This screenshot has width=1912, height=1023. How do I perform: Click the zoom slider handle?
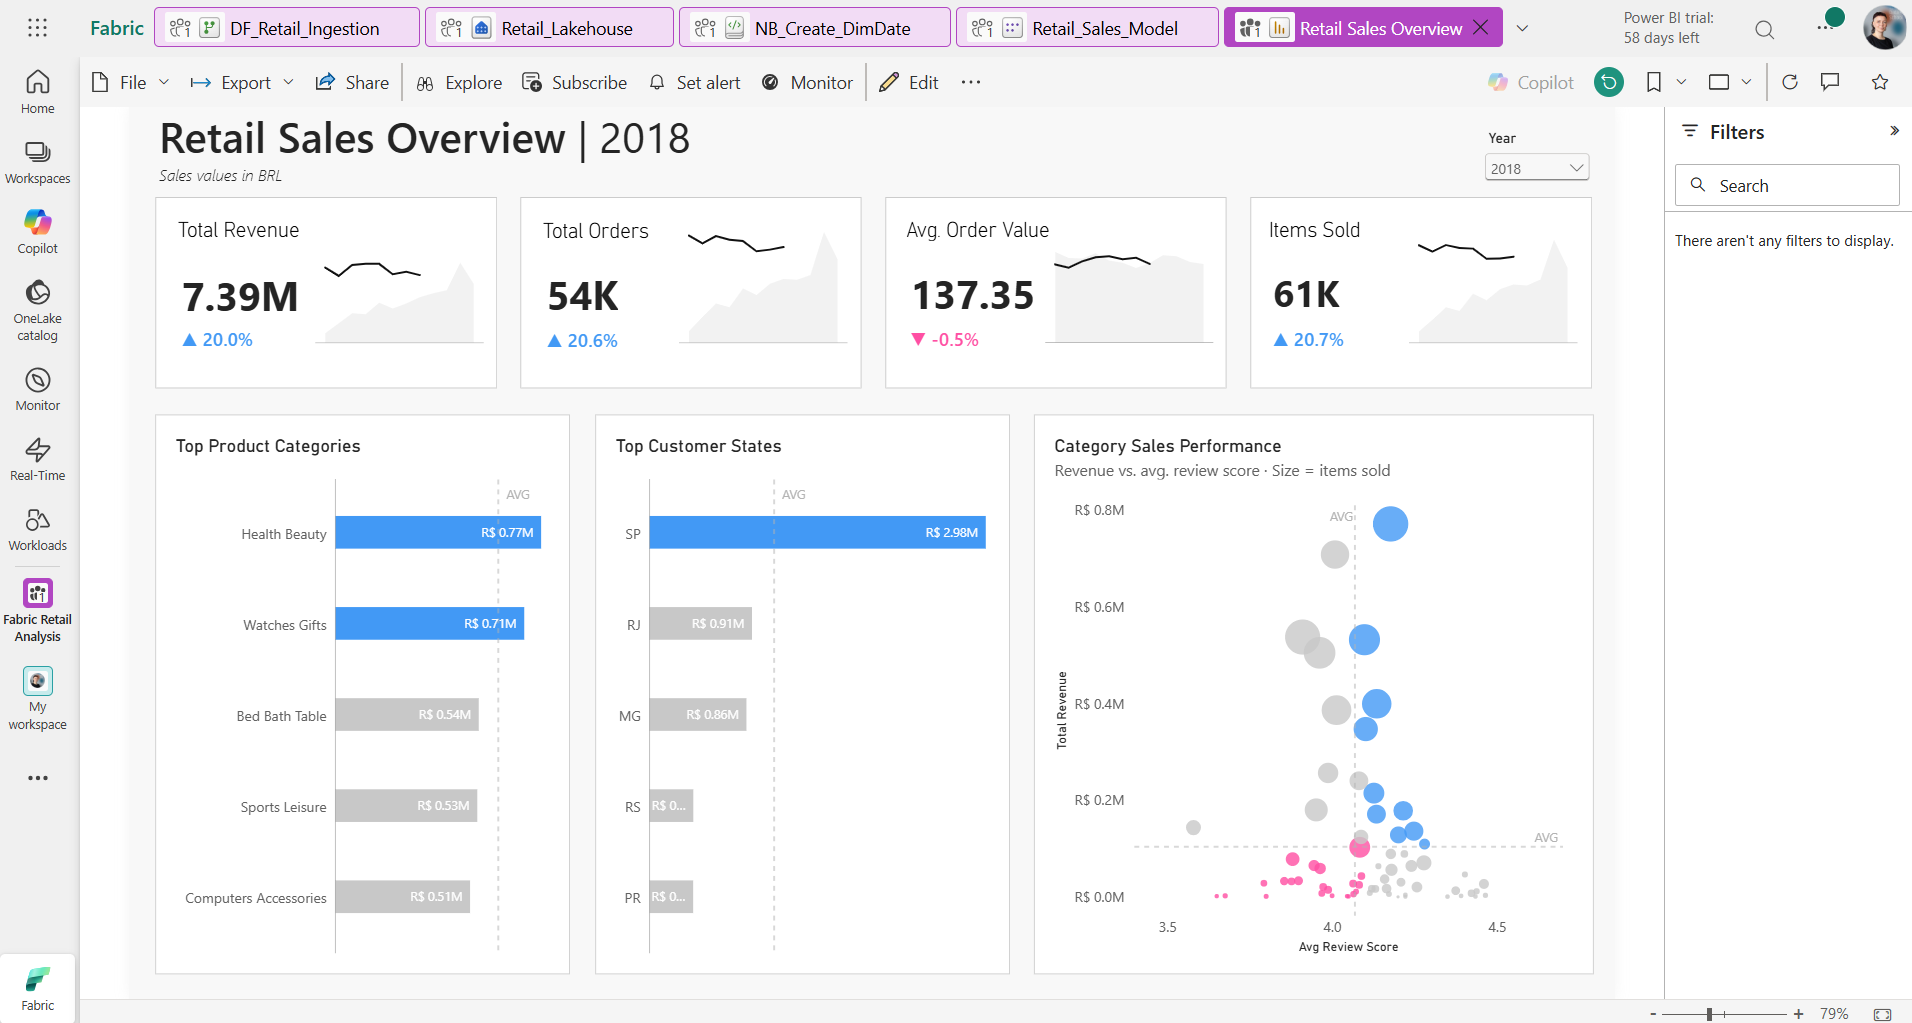[x=1710, y=1014]
